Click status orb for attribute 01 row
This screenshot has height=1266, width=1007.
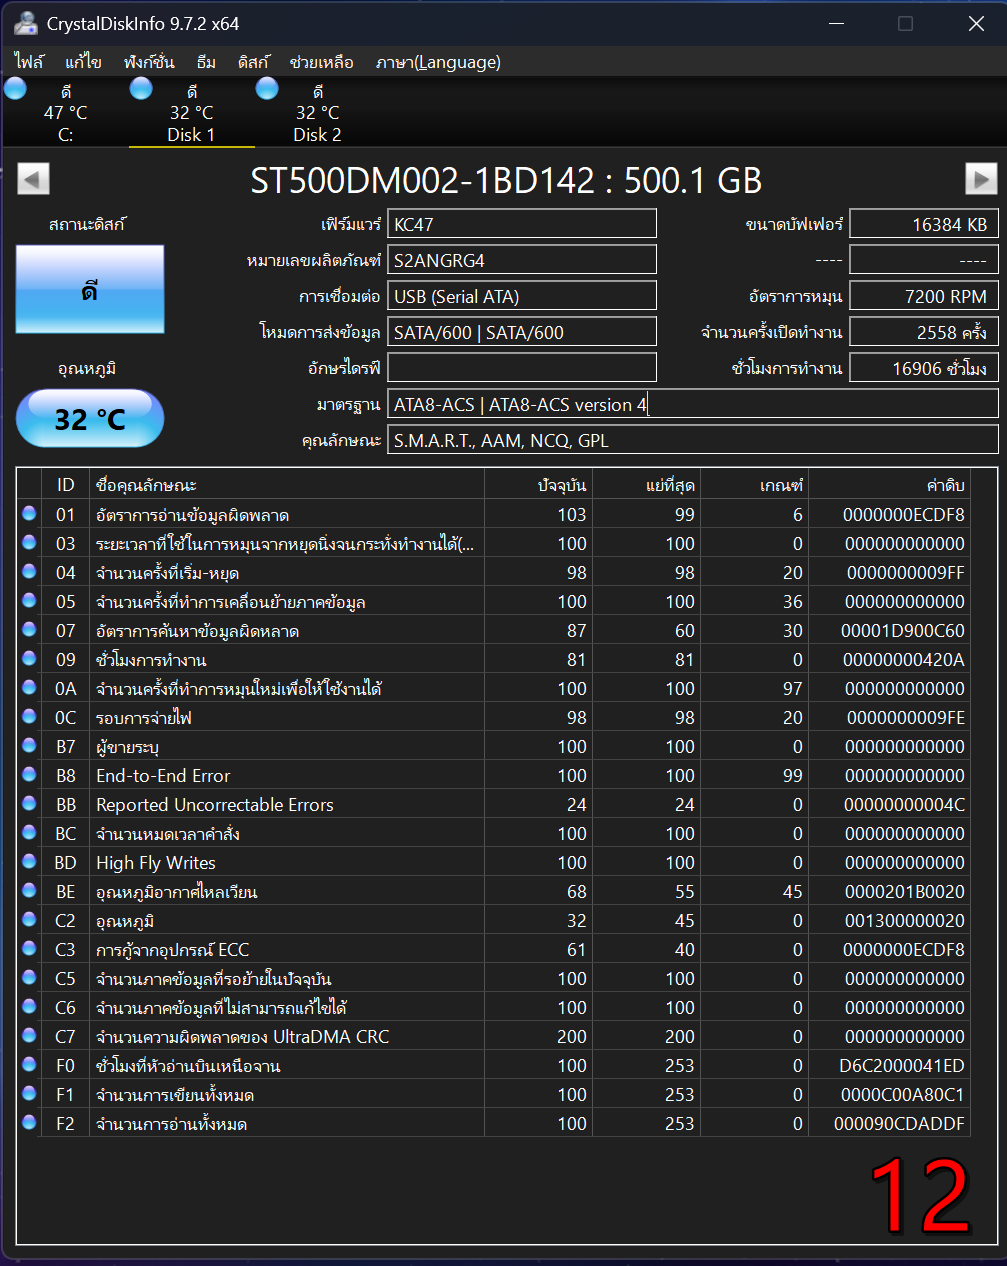[29, 514]
